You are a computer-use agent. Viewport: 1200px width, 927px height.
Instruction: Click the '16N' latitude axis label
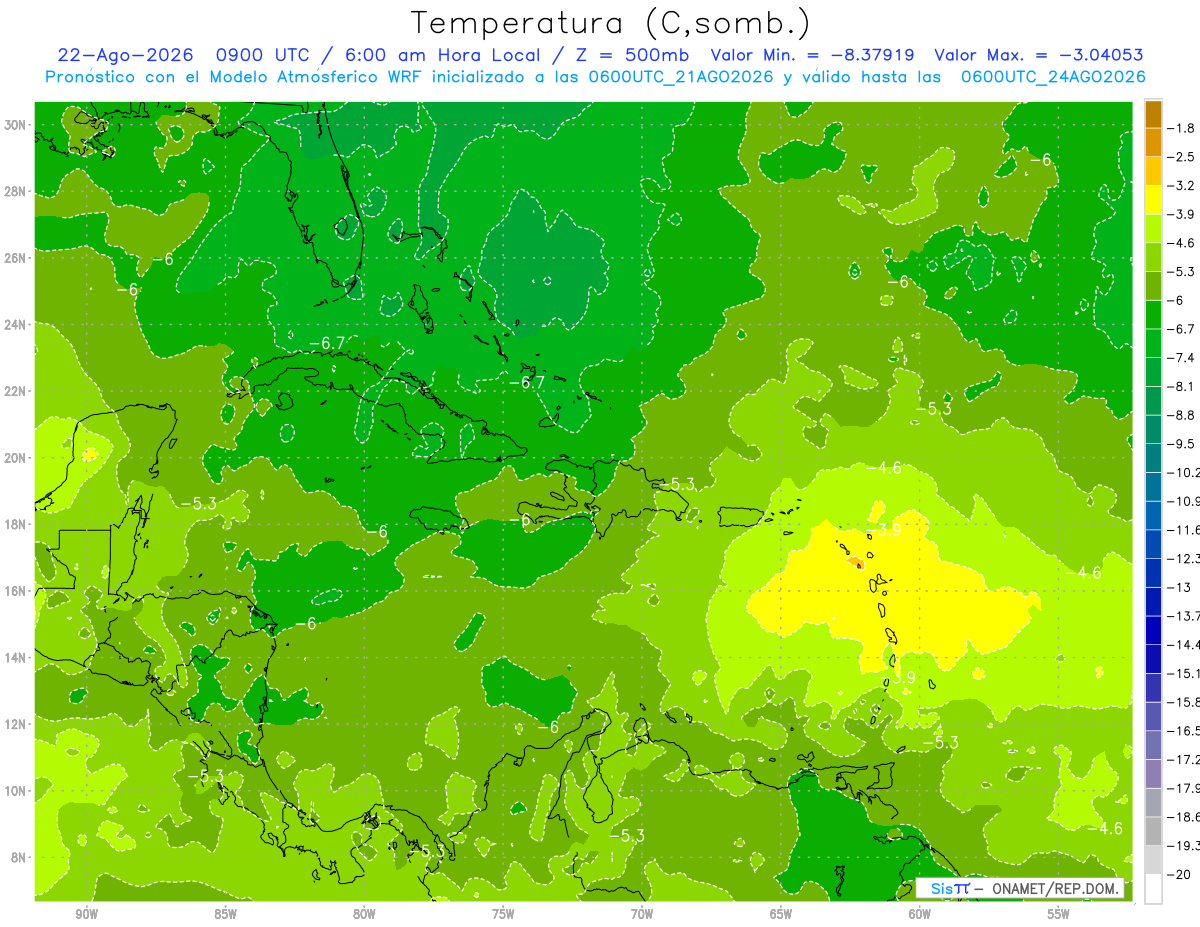(x=15, y=591)
